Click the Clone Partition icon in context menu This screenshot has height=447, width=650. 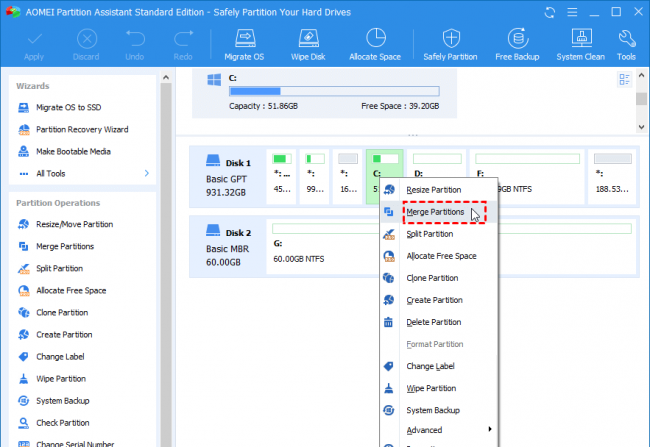pyautogui.click(x=388, y=278)
